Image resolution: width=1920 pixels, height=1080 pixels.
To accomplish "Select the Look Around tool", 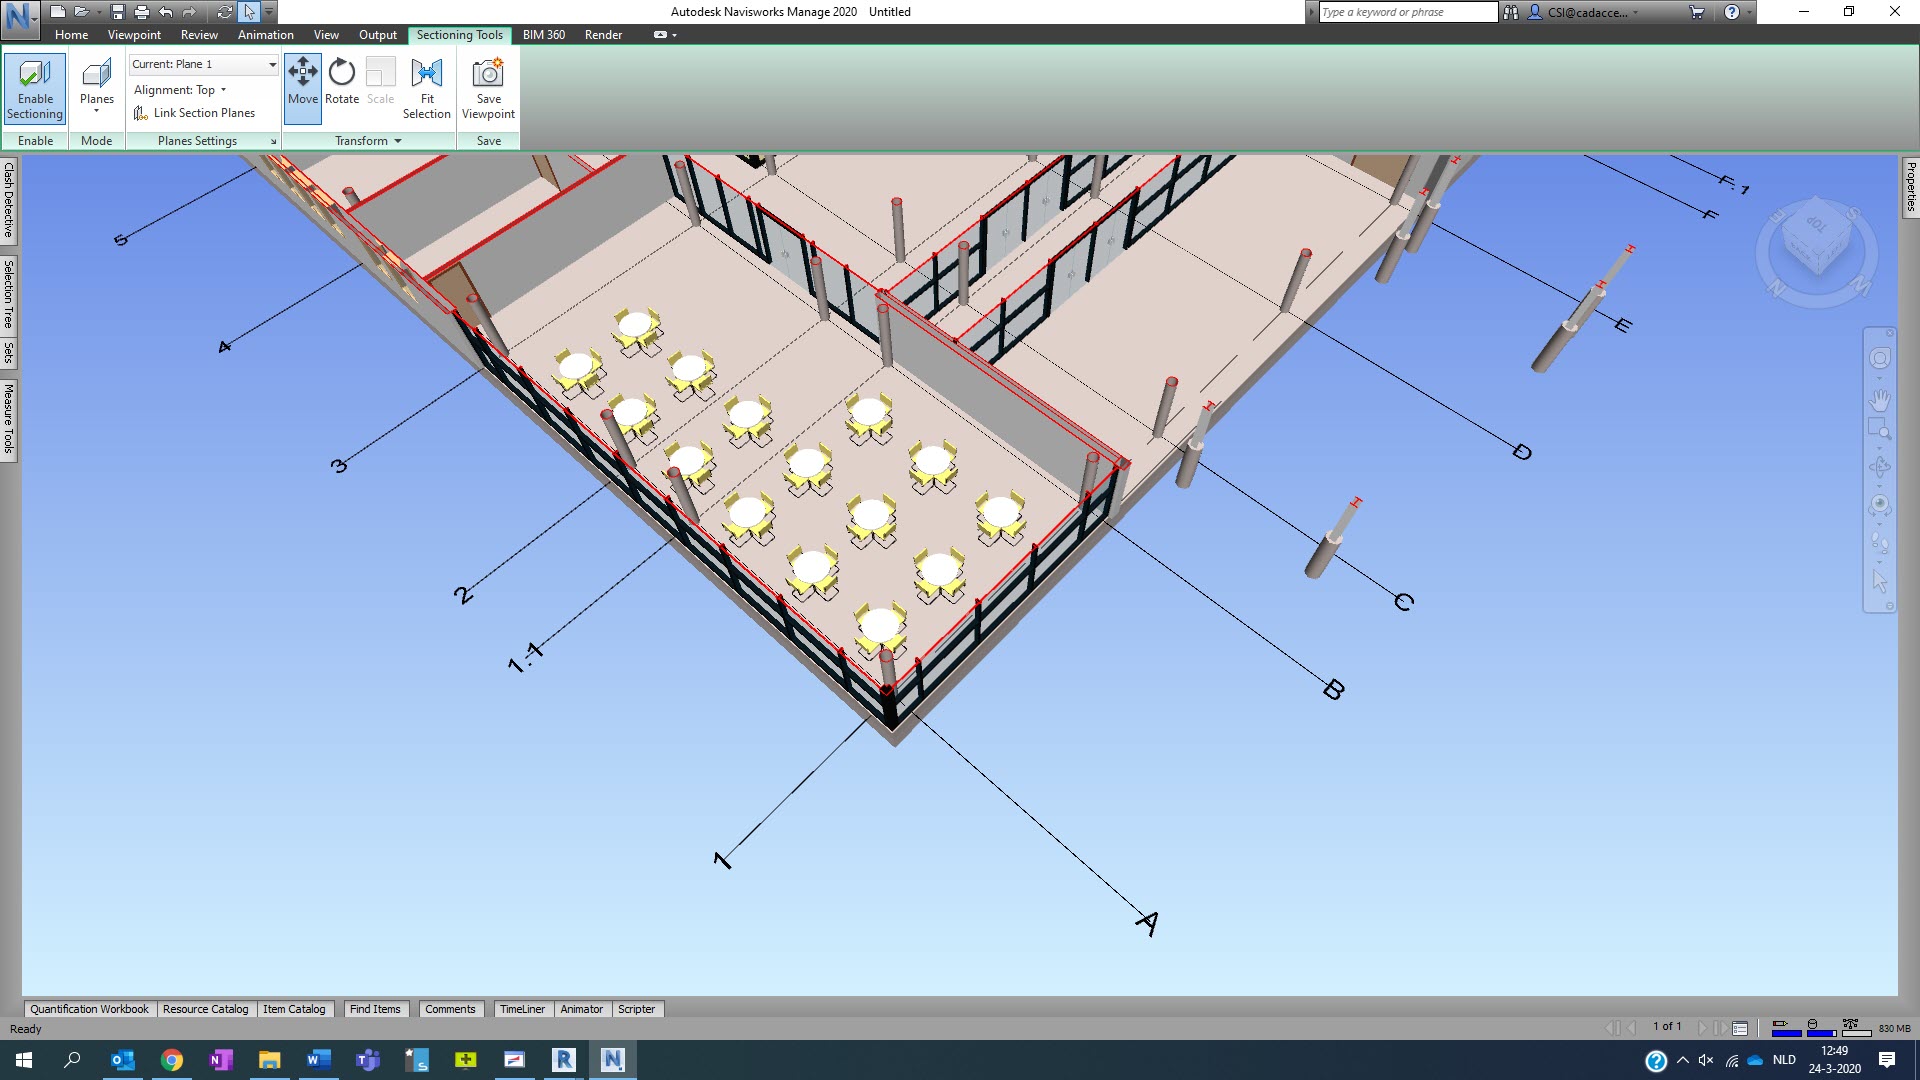I will [1880, 505].
